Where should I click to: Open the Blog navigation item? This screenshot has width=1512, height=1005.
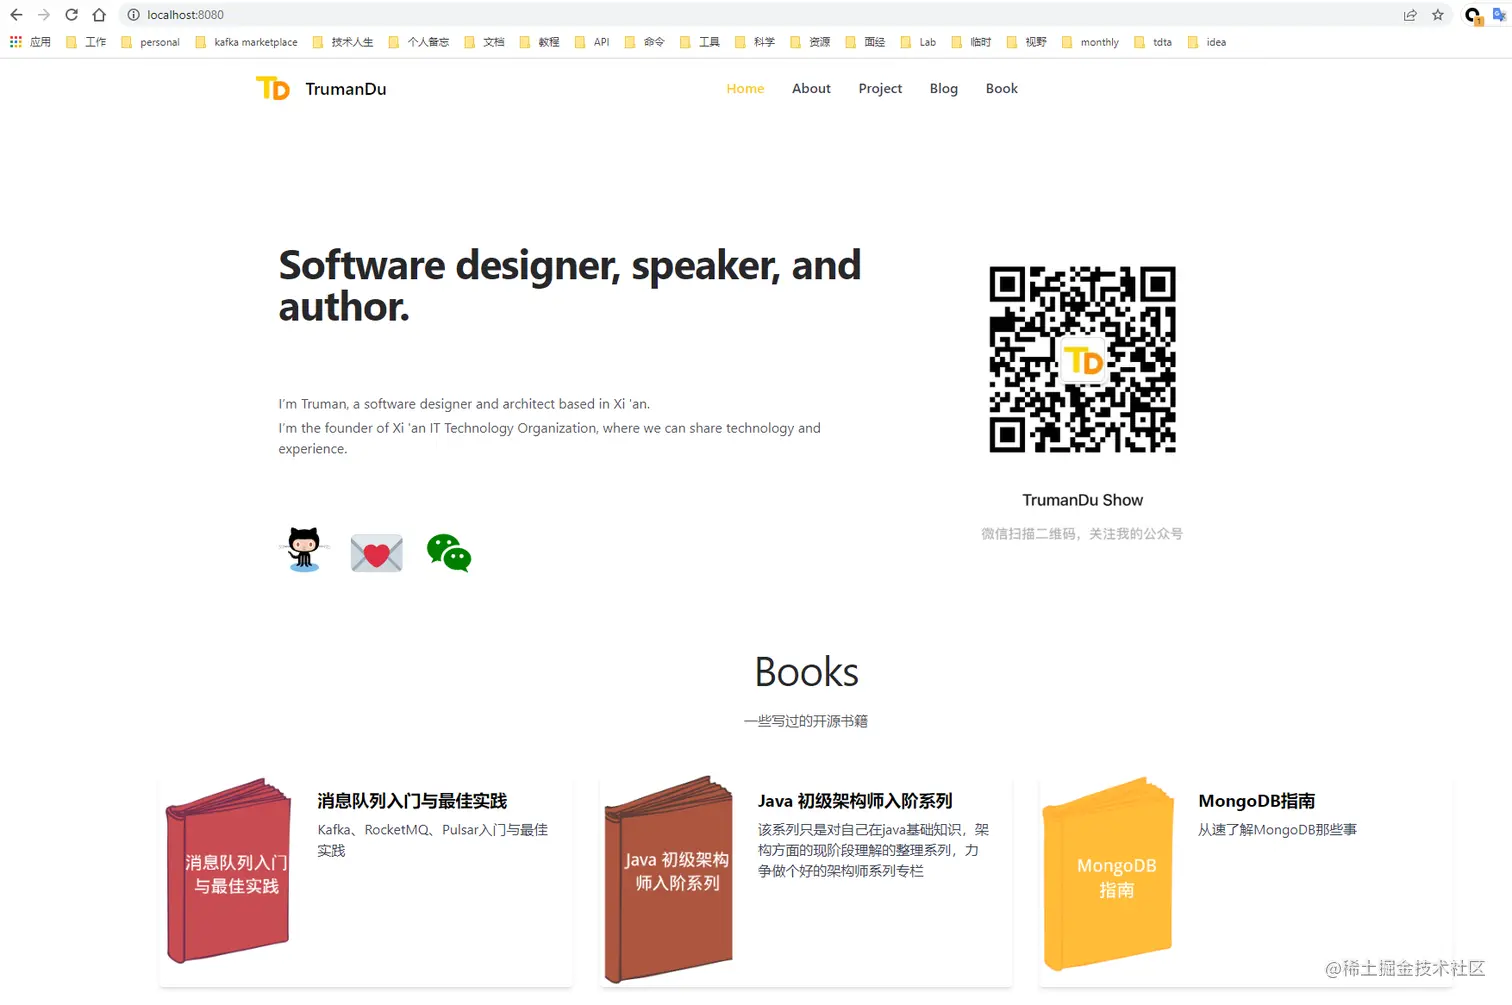[943, 89]
